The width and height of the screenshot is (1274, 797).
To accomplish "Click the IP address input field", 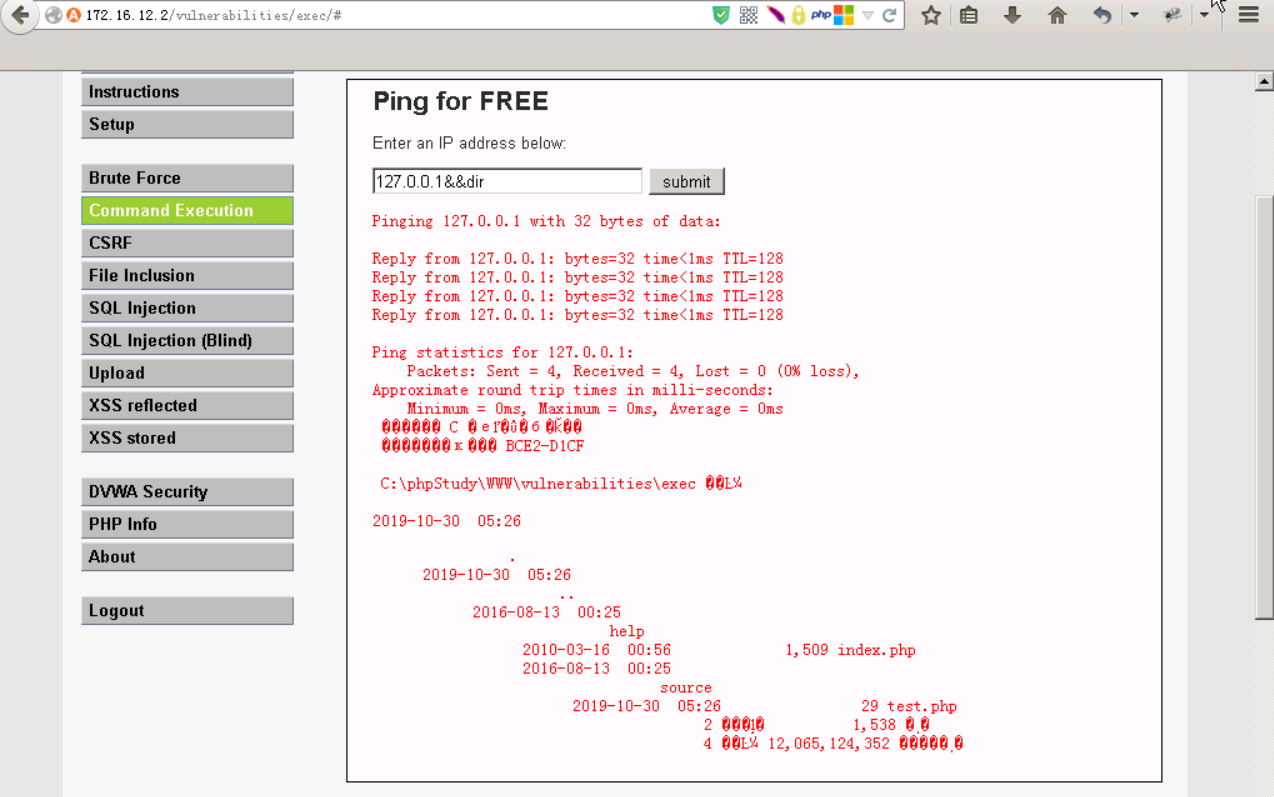I will pyautogui.click(x=507, y=181).
